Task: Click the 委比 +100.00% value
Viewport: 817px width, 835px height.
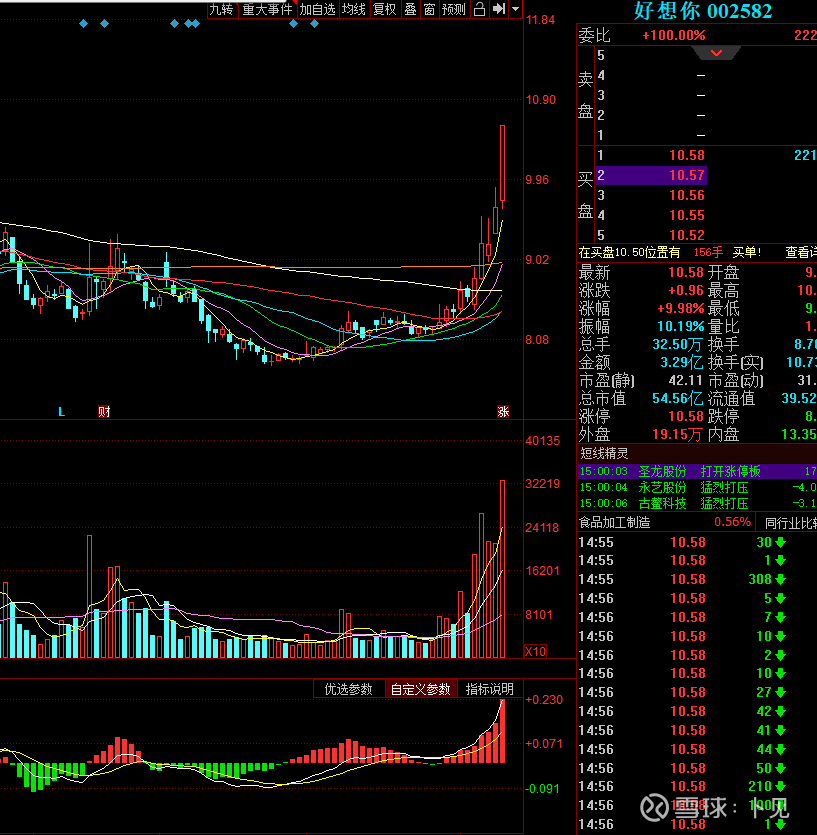Action: [674, 35]
